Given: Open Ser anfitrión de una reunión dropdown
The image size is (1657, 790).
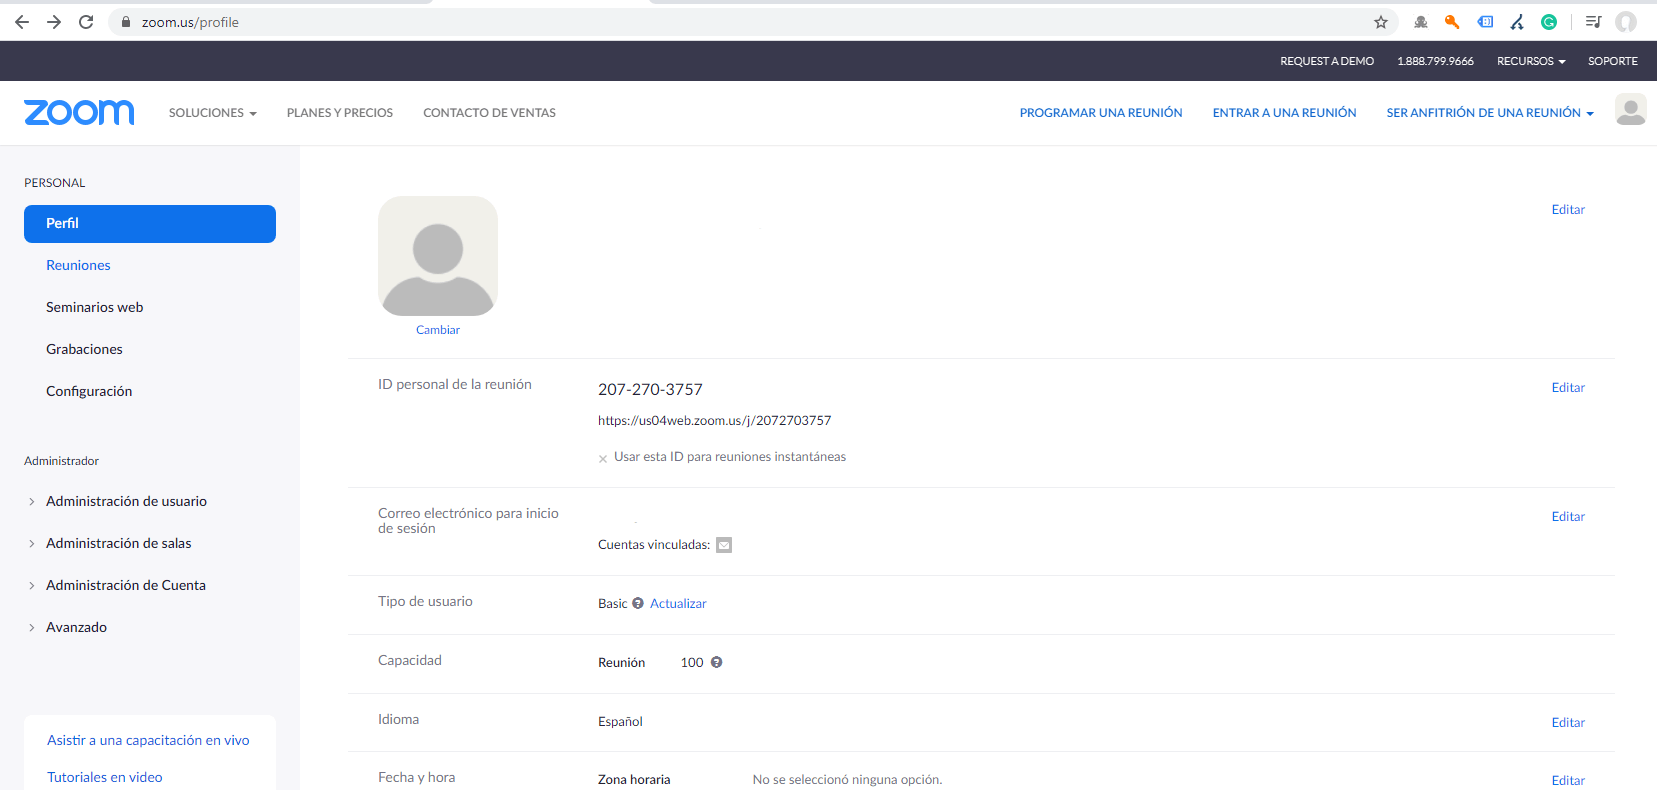Looking at the screenshot, I should (1490, 113).
